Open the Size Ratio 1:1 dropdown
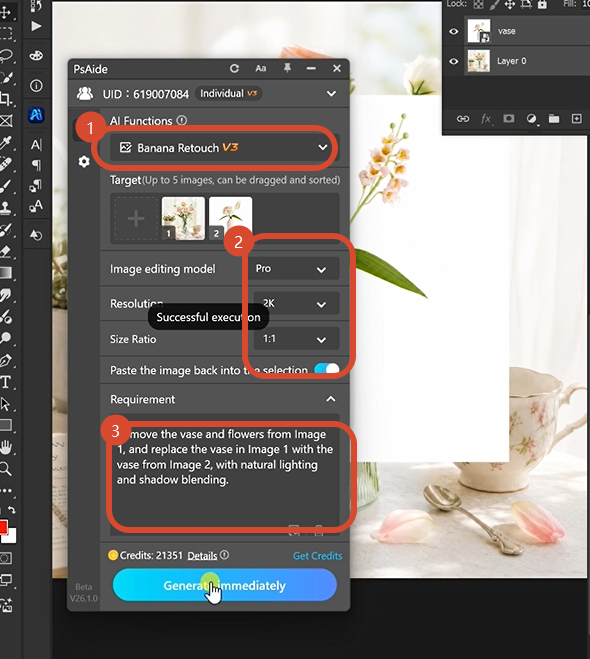This screenshot has height=659, width=590. (296, 339)
